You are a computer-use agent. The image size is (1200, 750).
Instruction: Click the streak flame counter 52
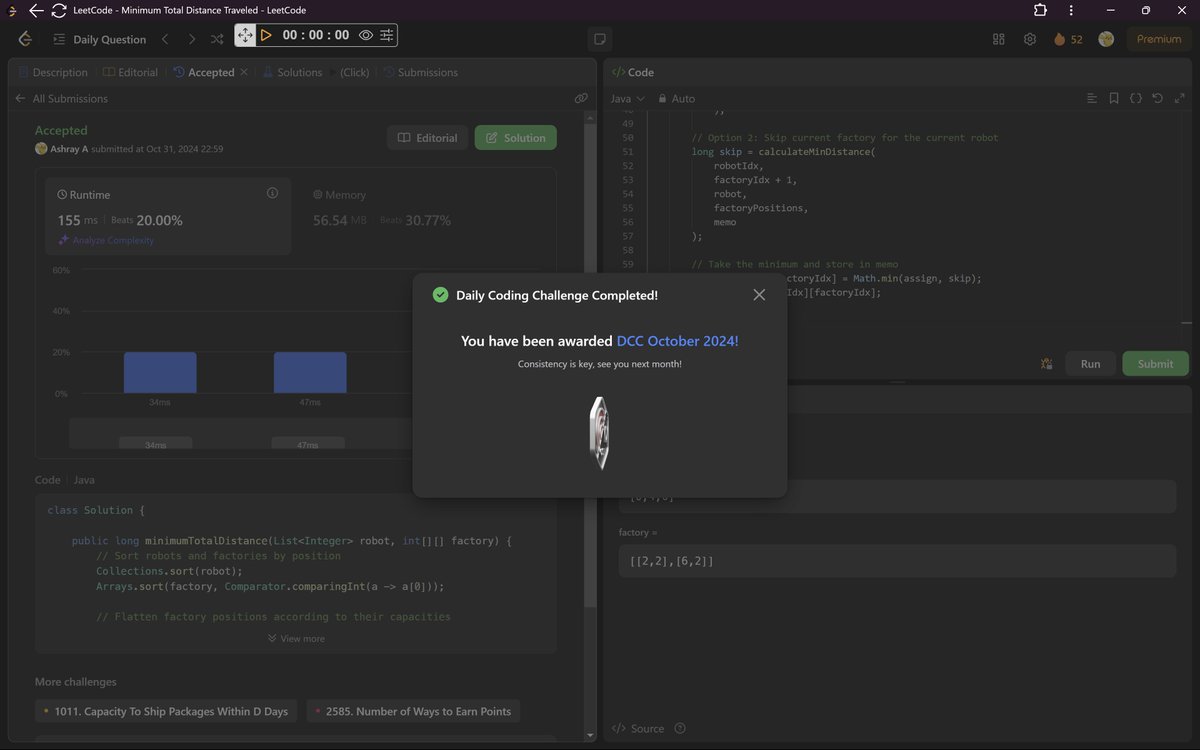(x=1068, y=39)
